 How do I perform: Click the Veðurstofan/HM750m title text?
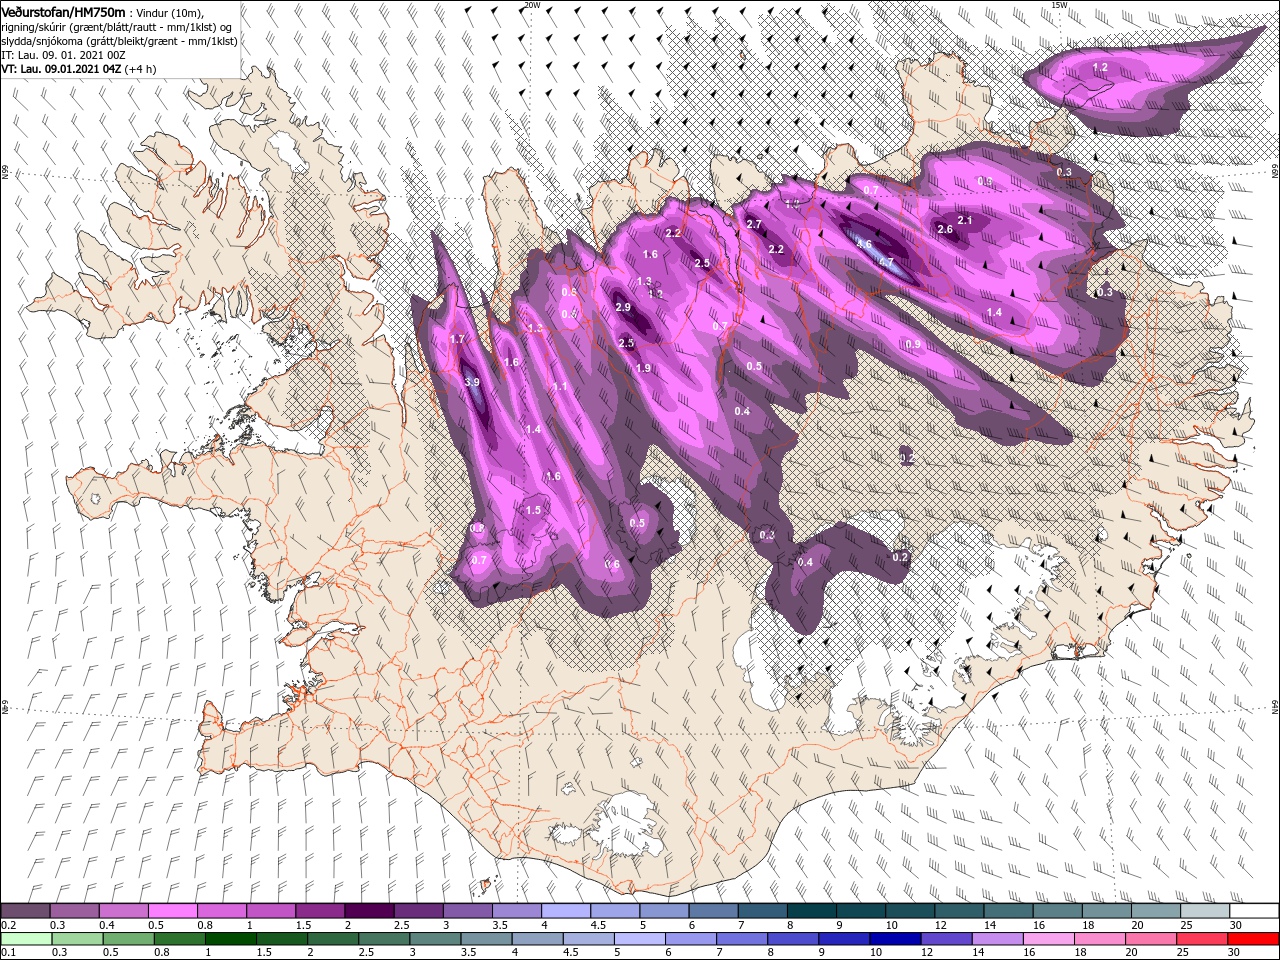(x=62, y=11)
